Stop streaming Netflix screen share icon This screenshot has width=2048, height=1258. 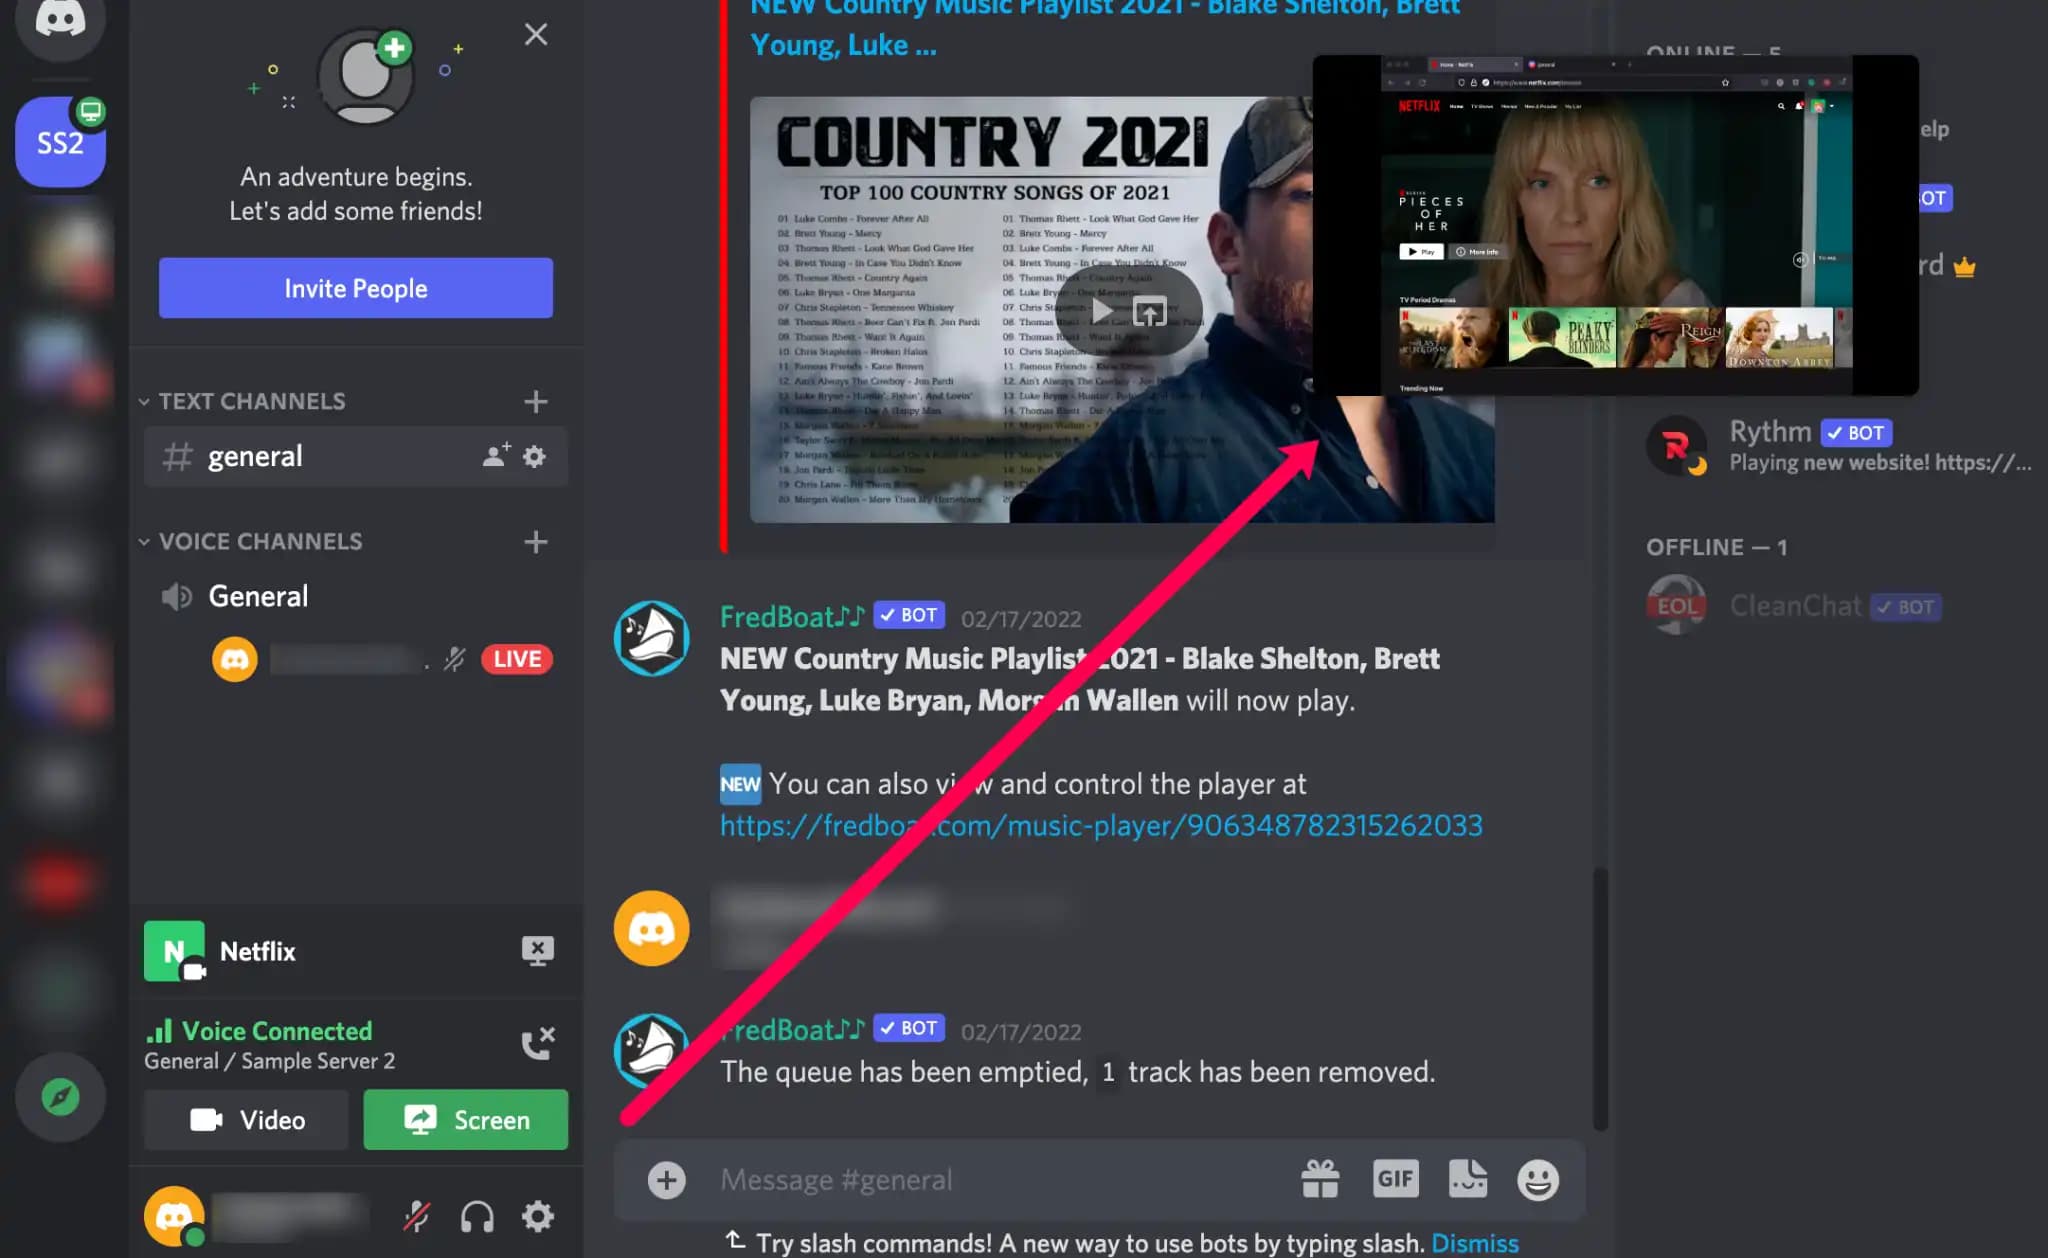[538, 950]
